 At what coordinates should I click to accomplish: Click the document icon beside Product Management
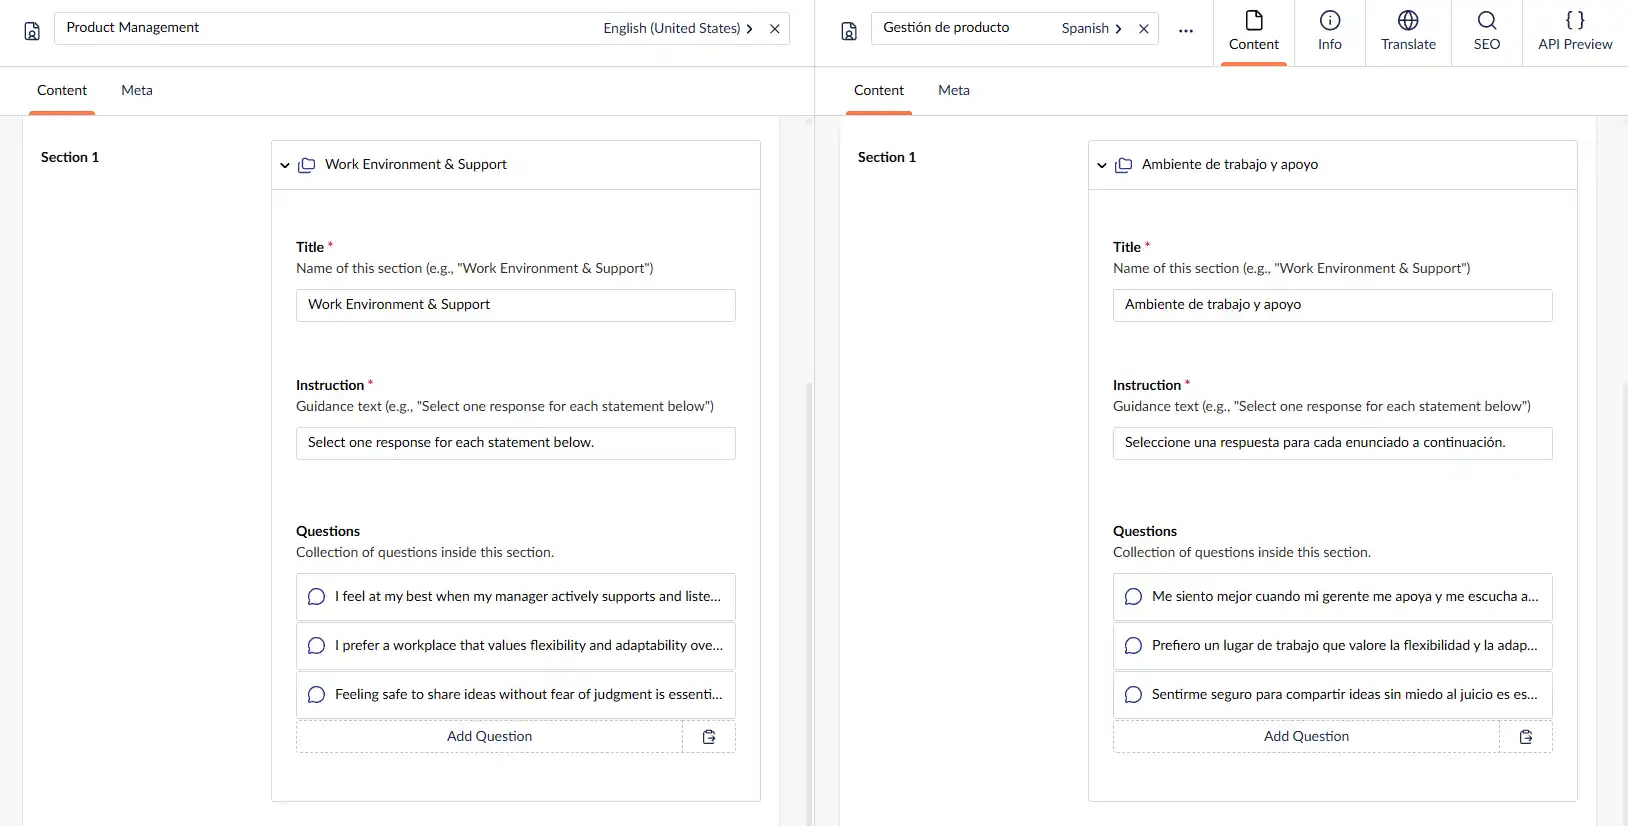[x=32, y=31]
